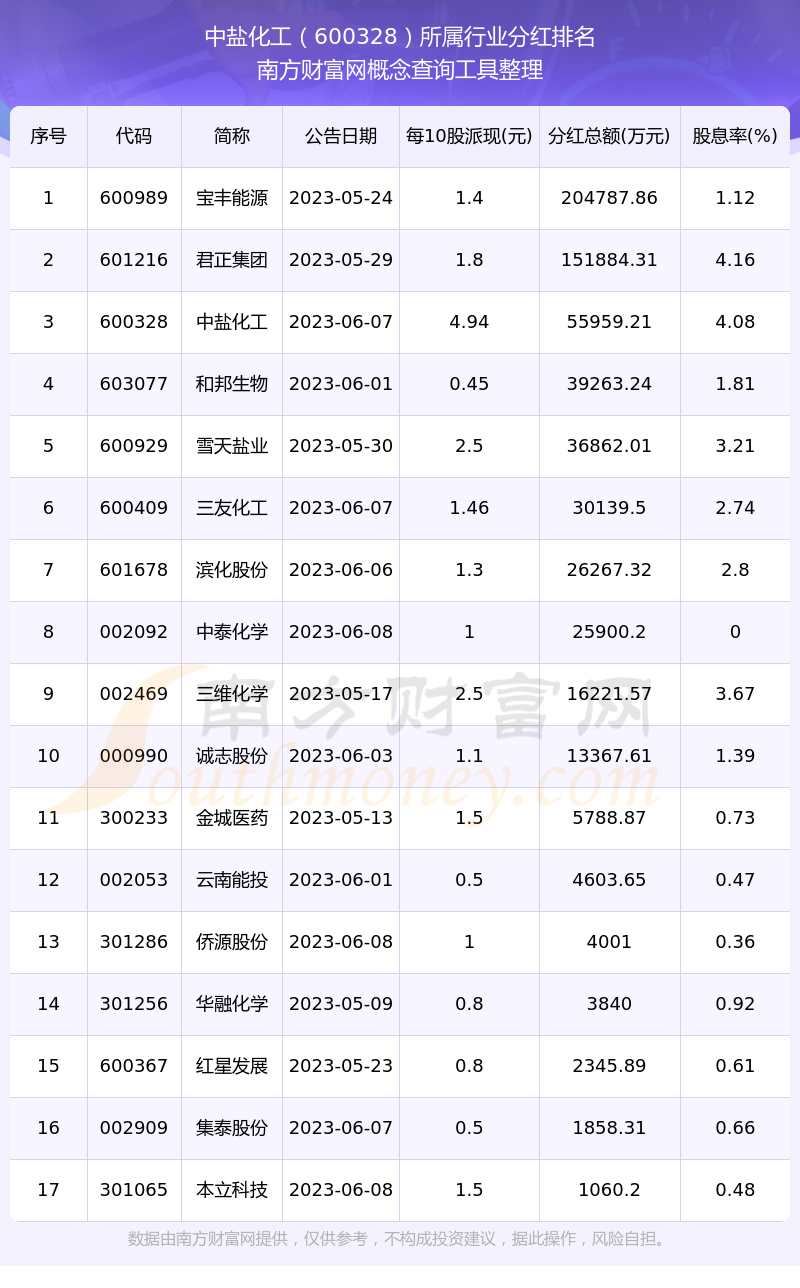Click the 分红总额(万元) column header
Viewport: 800px width, 1288px height.
610,136
